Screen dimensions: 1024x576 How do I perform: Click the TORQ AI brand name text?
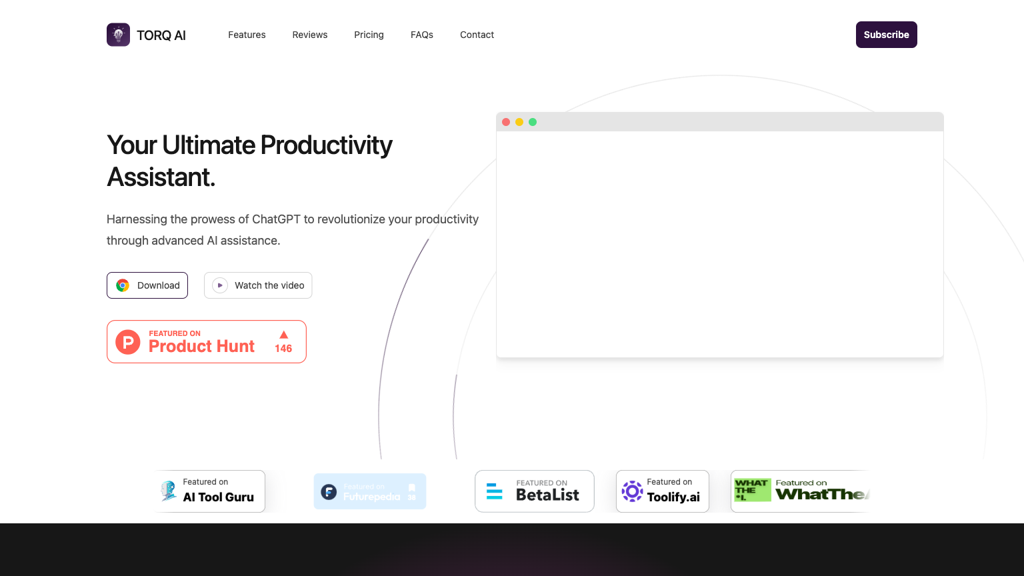tap(161, 35)
